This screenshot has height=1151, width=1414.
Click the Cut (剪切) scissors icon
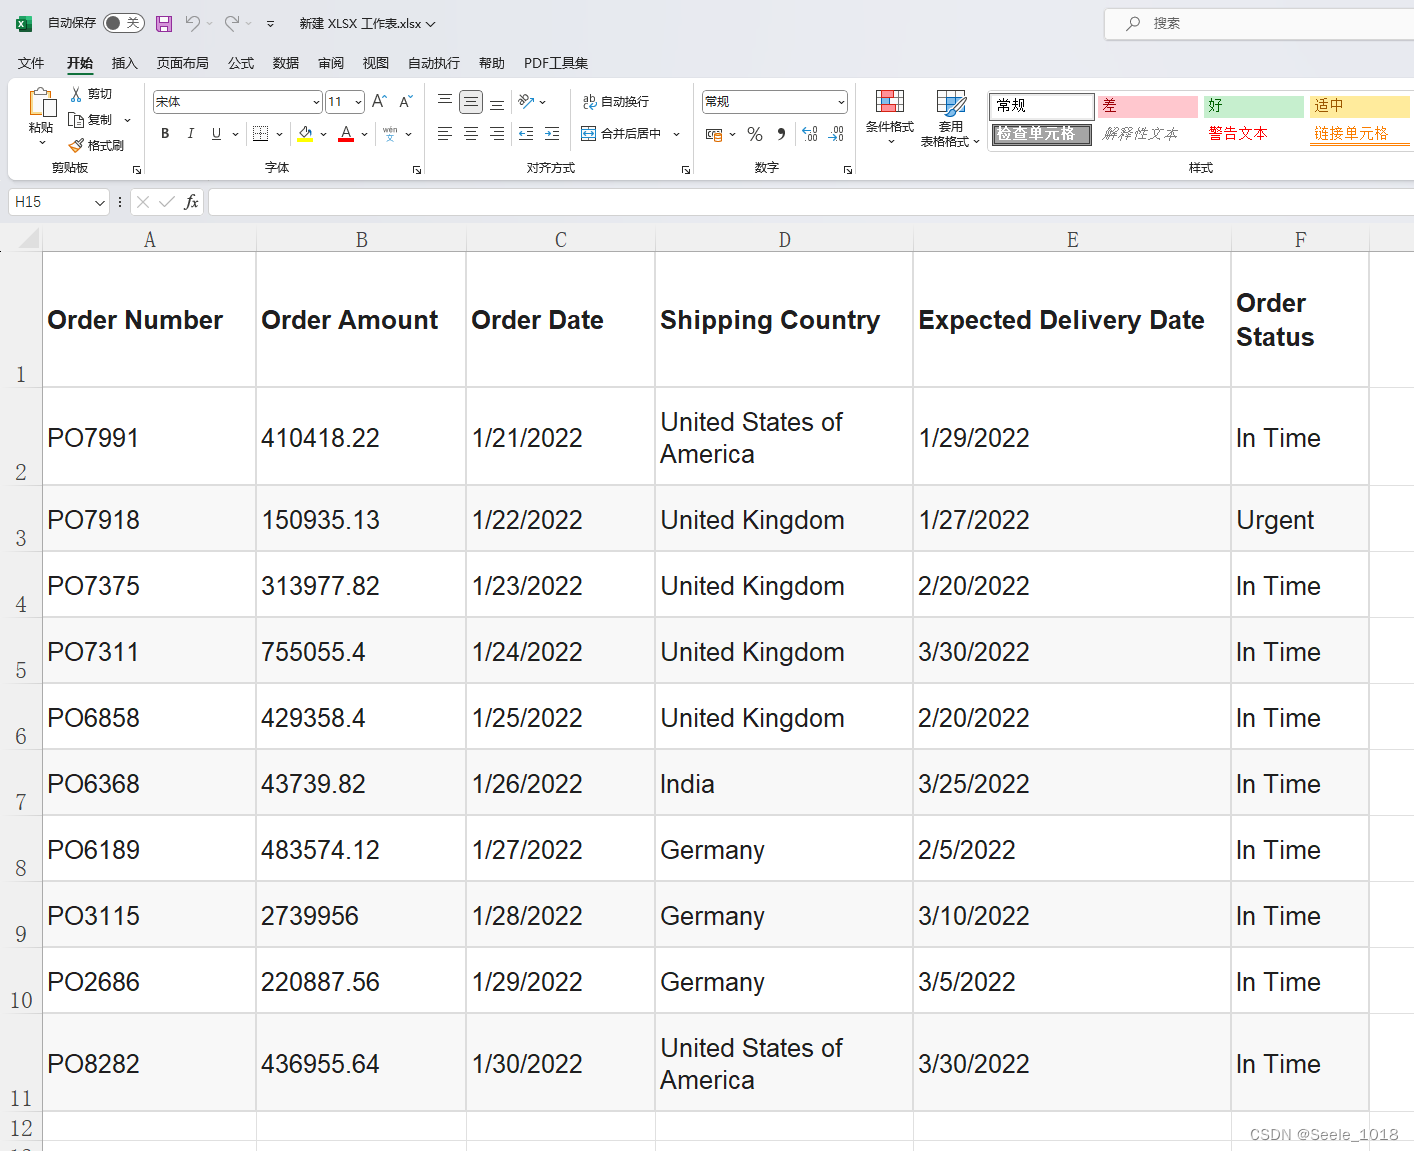click(x=76, y=93)
